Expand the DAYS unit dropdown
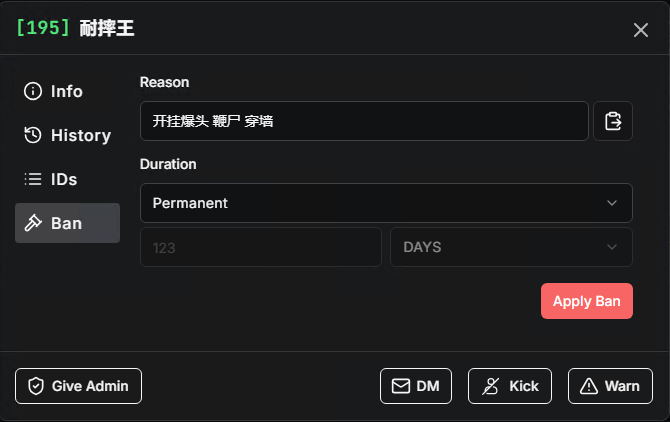Screen dimensions: 670x422 pos(510,247)
